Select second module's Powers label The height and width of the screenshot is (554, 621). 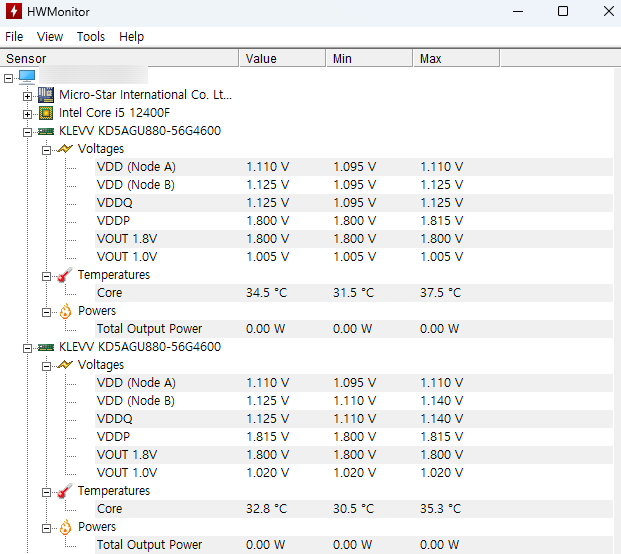click(x=97, y=527)
